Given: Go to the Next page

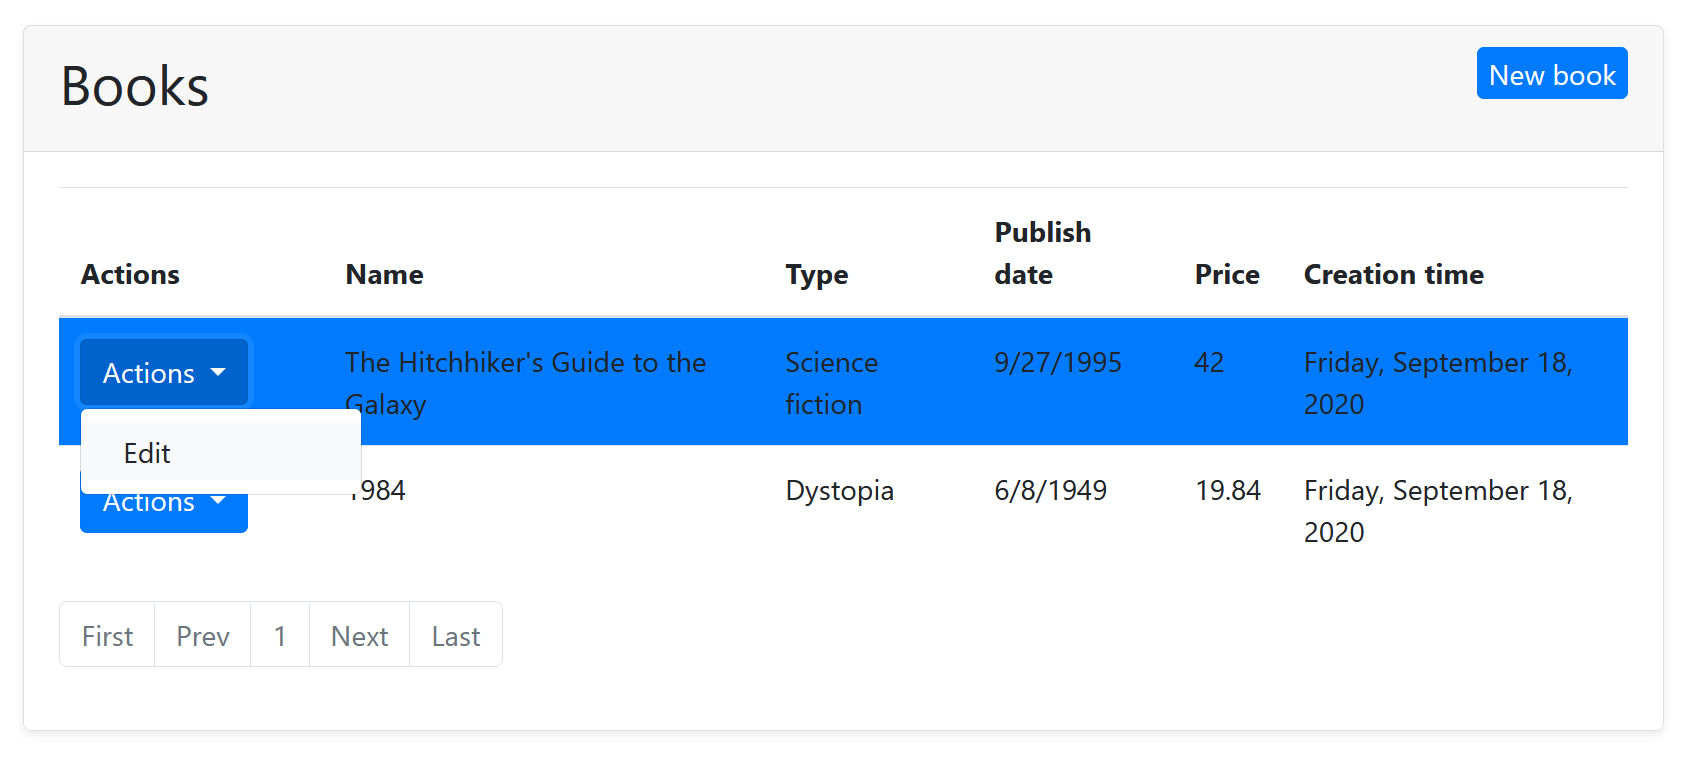Looking at the screenshot, I should [x=359, y=635].
